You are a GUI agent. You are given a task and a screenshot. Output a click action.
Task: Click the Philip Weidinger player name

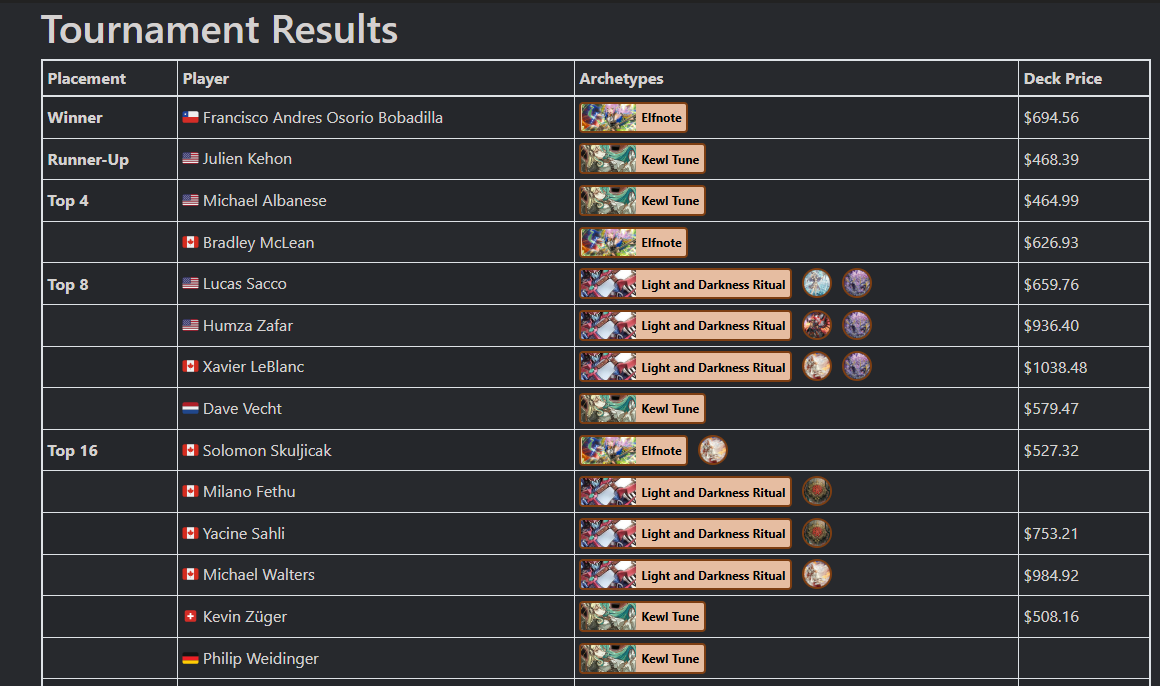tap(260, 659)
